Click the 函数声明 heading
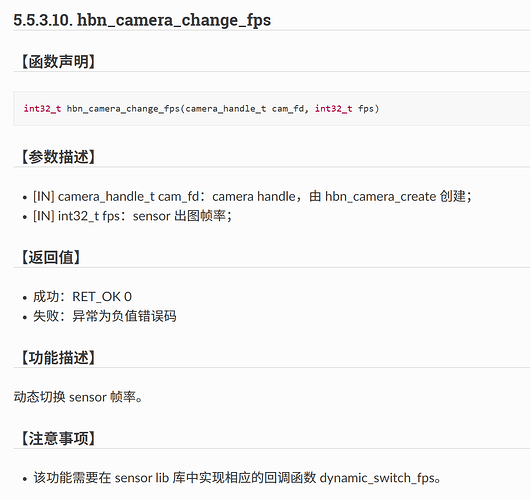Image resolution: width=530 pixels, height=500 pixels. point(58,62)
